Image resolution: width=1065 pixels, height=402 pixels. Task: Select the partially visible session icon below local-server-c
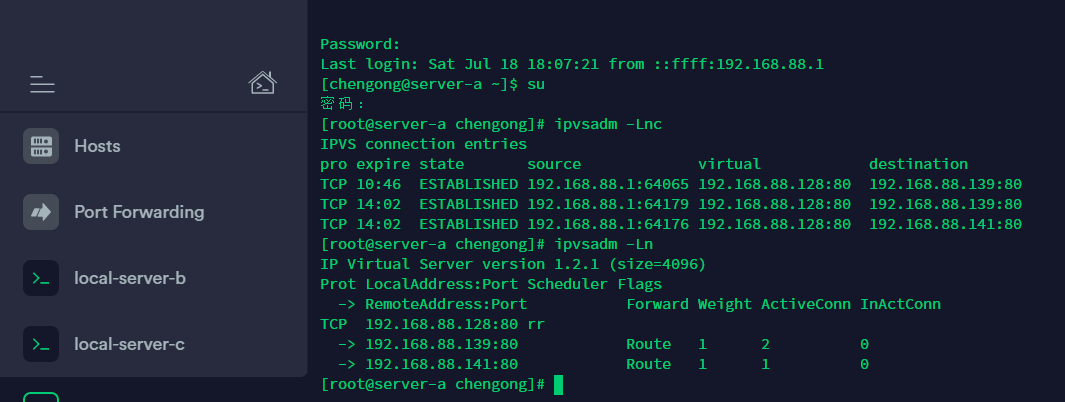[41, 397]
